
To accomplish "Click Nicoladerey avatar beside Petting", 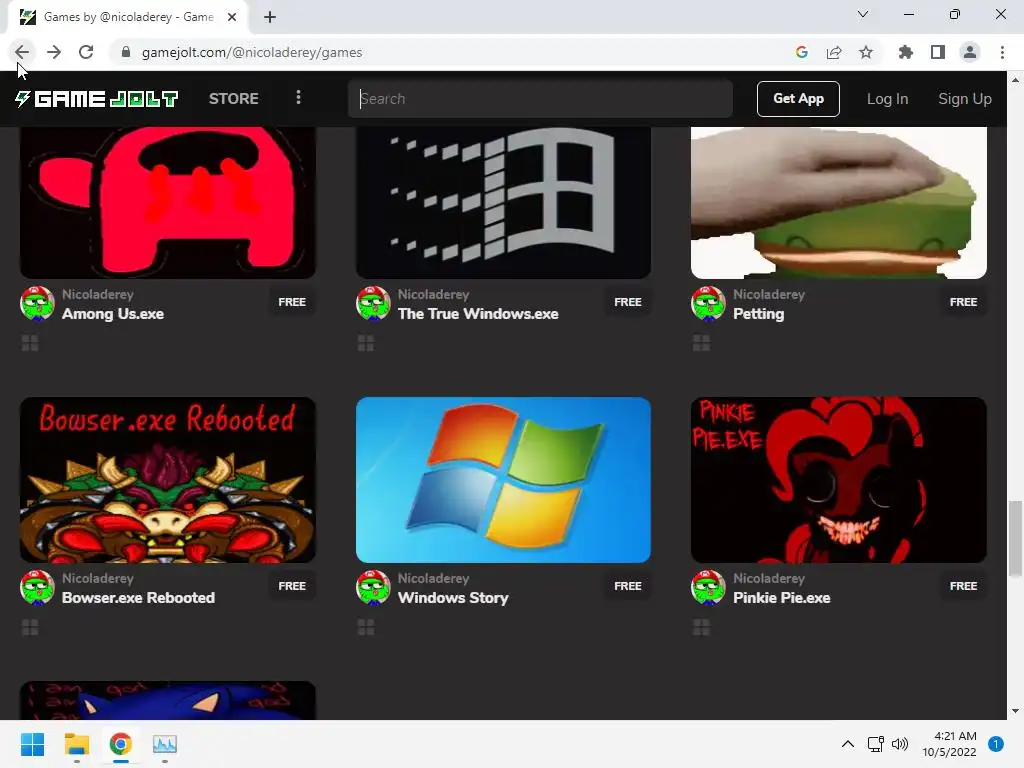I will [x=708, y=303].
